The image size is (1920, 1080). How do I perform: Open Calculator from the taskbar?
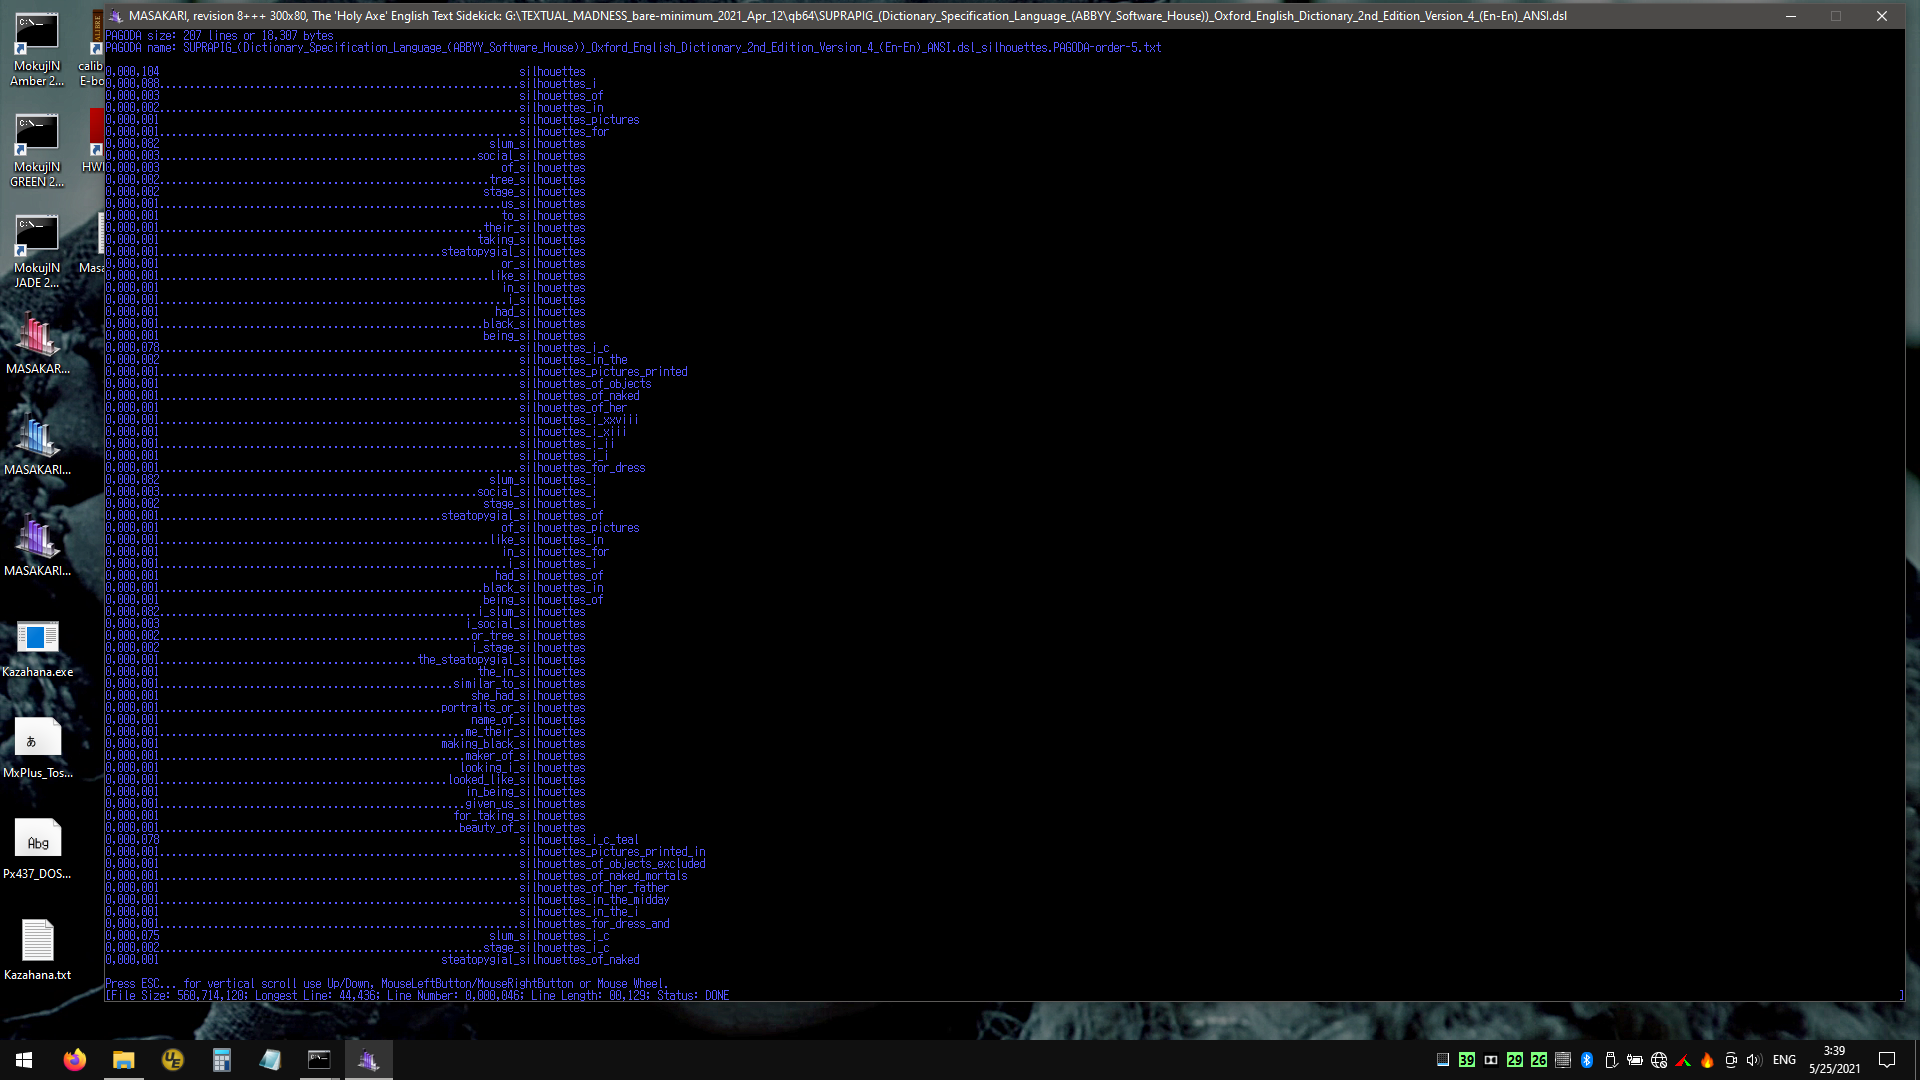pos(222,1060)
